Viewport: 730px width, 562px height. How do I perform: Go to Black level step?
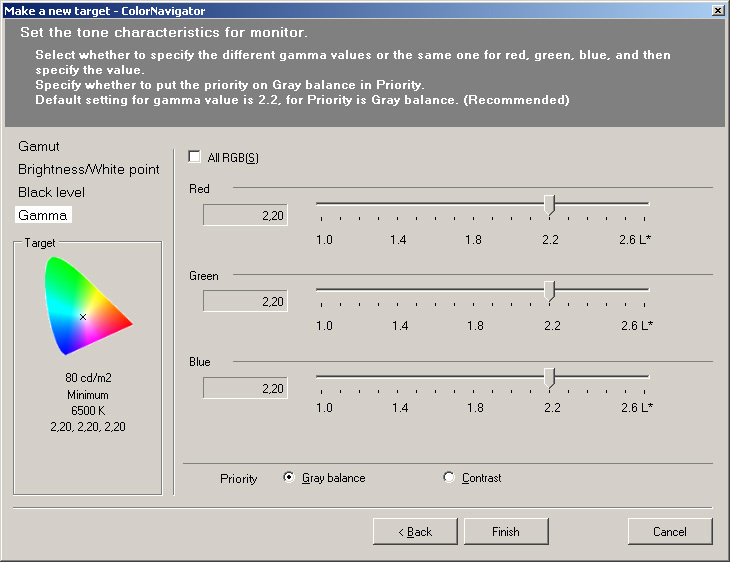click(x=51, y=192)
